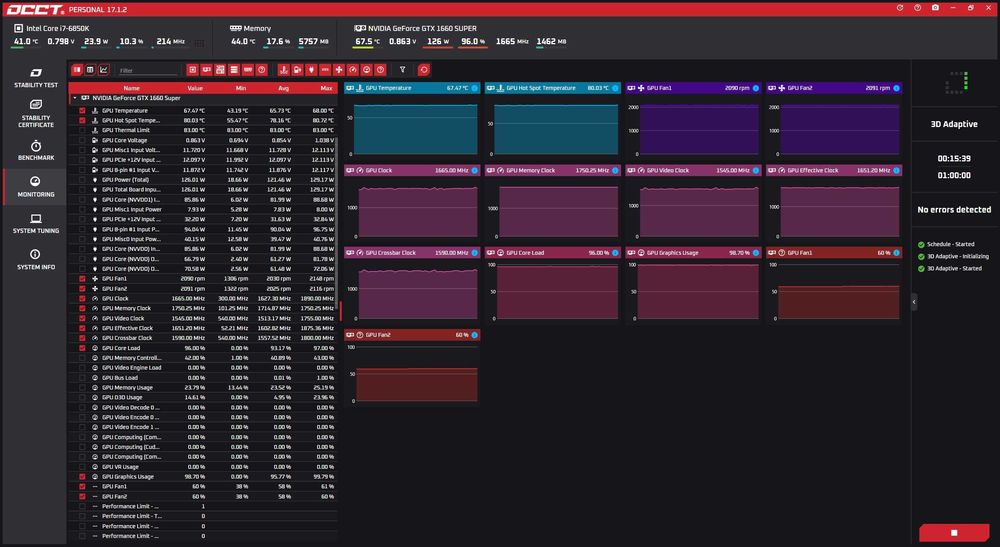Viewport: 1000px width, 547px height.
Task: Uncheck the GPU Temperature row checkbox
Action: 82,110
